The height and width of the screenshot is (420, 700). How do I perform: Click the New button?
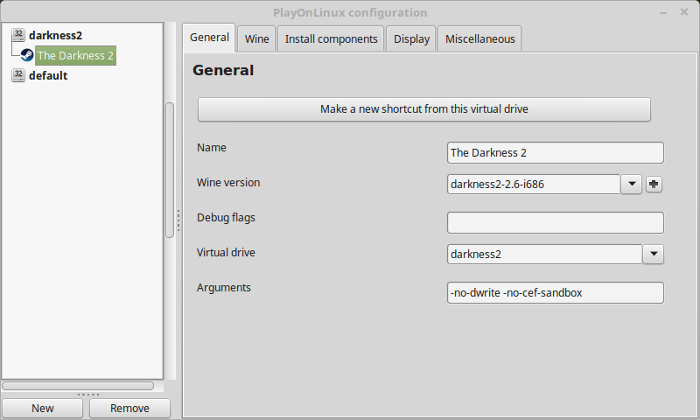[42, 408]
